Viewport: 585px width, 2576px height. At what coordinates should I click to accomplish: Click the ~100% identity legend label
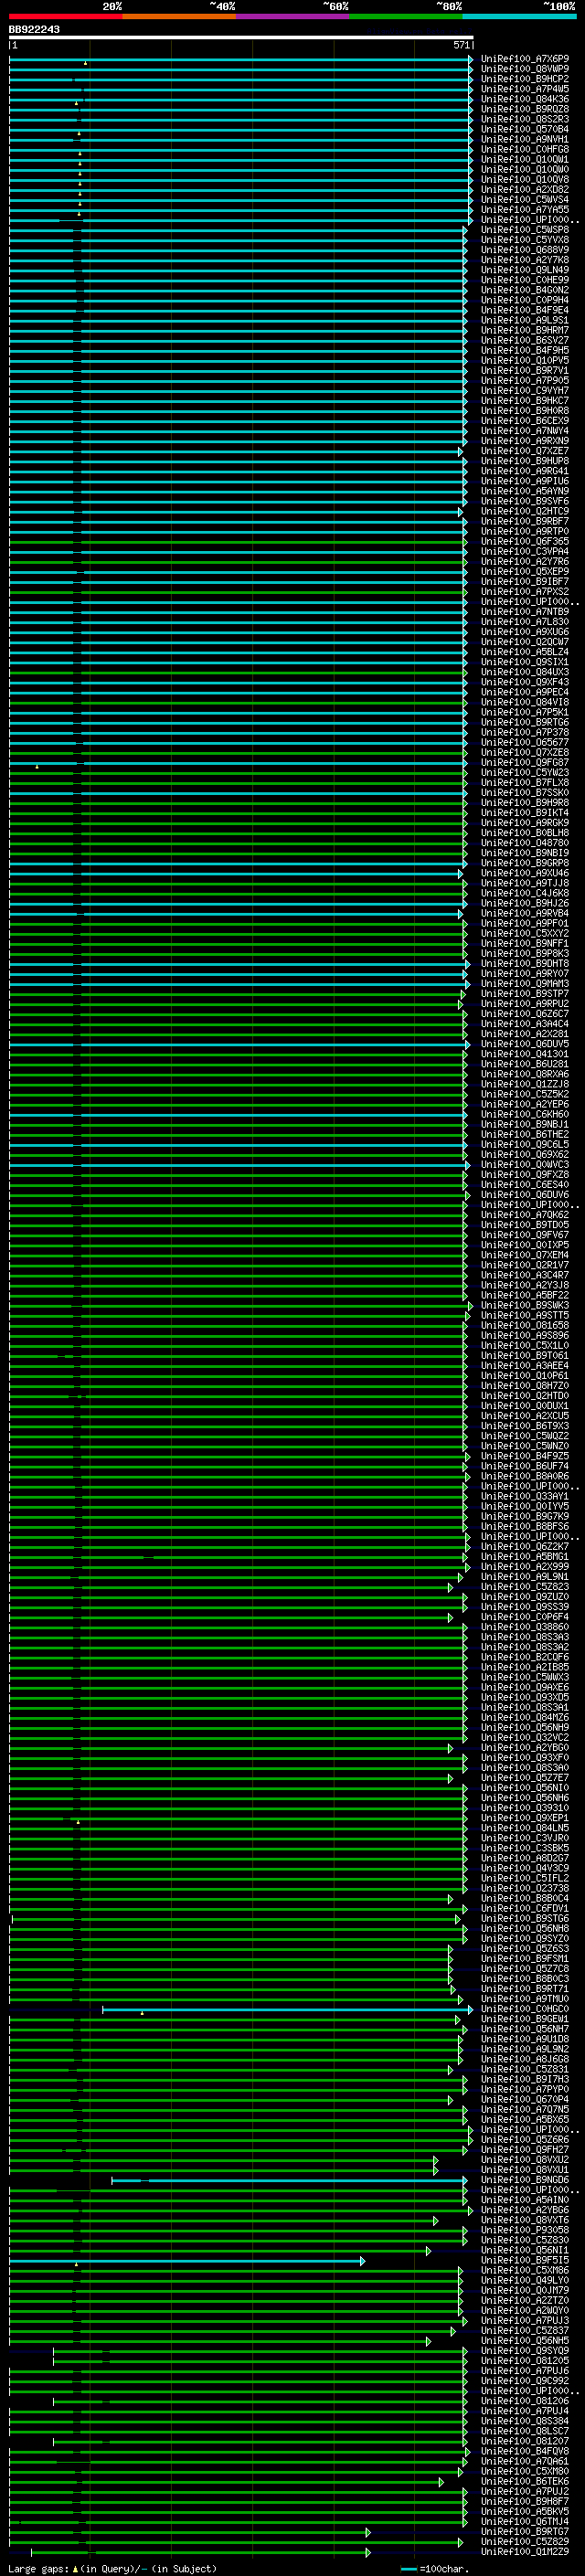click(559, 6)
